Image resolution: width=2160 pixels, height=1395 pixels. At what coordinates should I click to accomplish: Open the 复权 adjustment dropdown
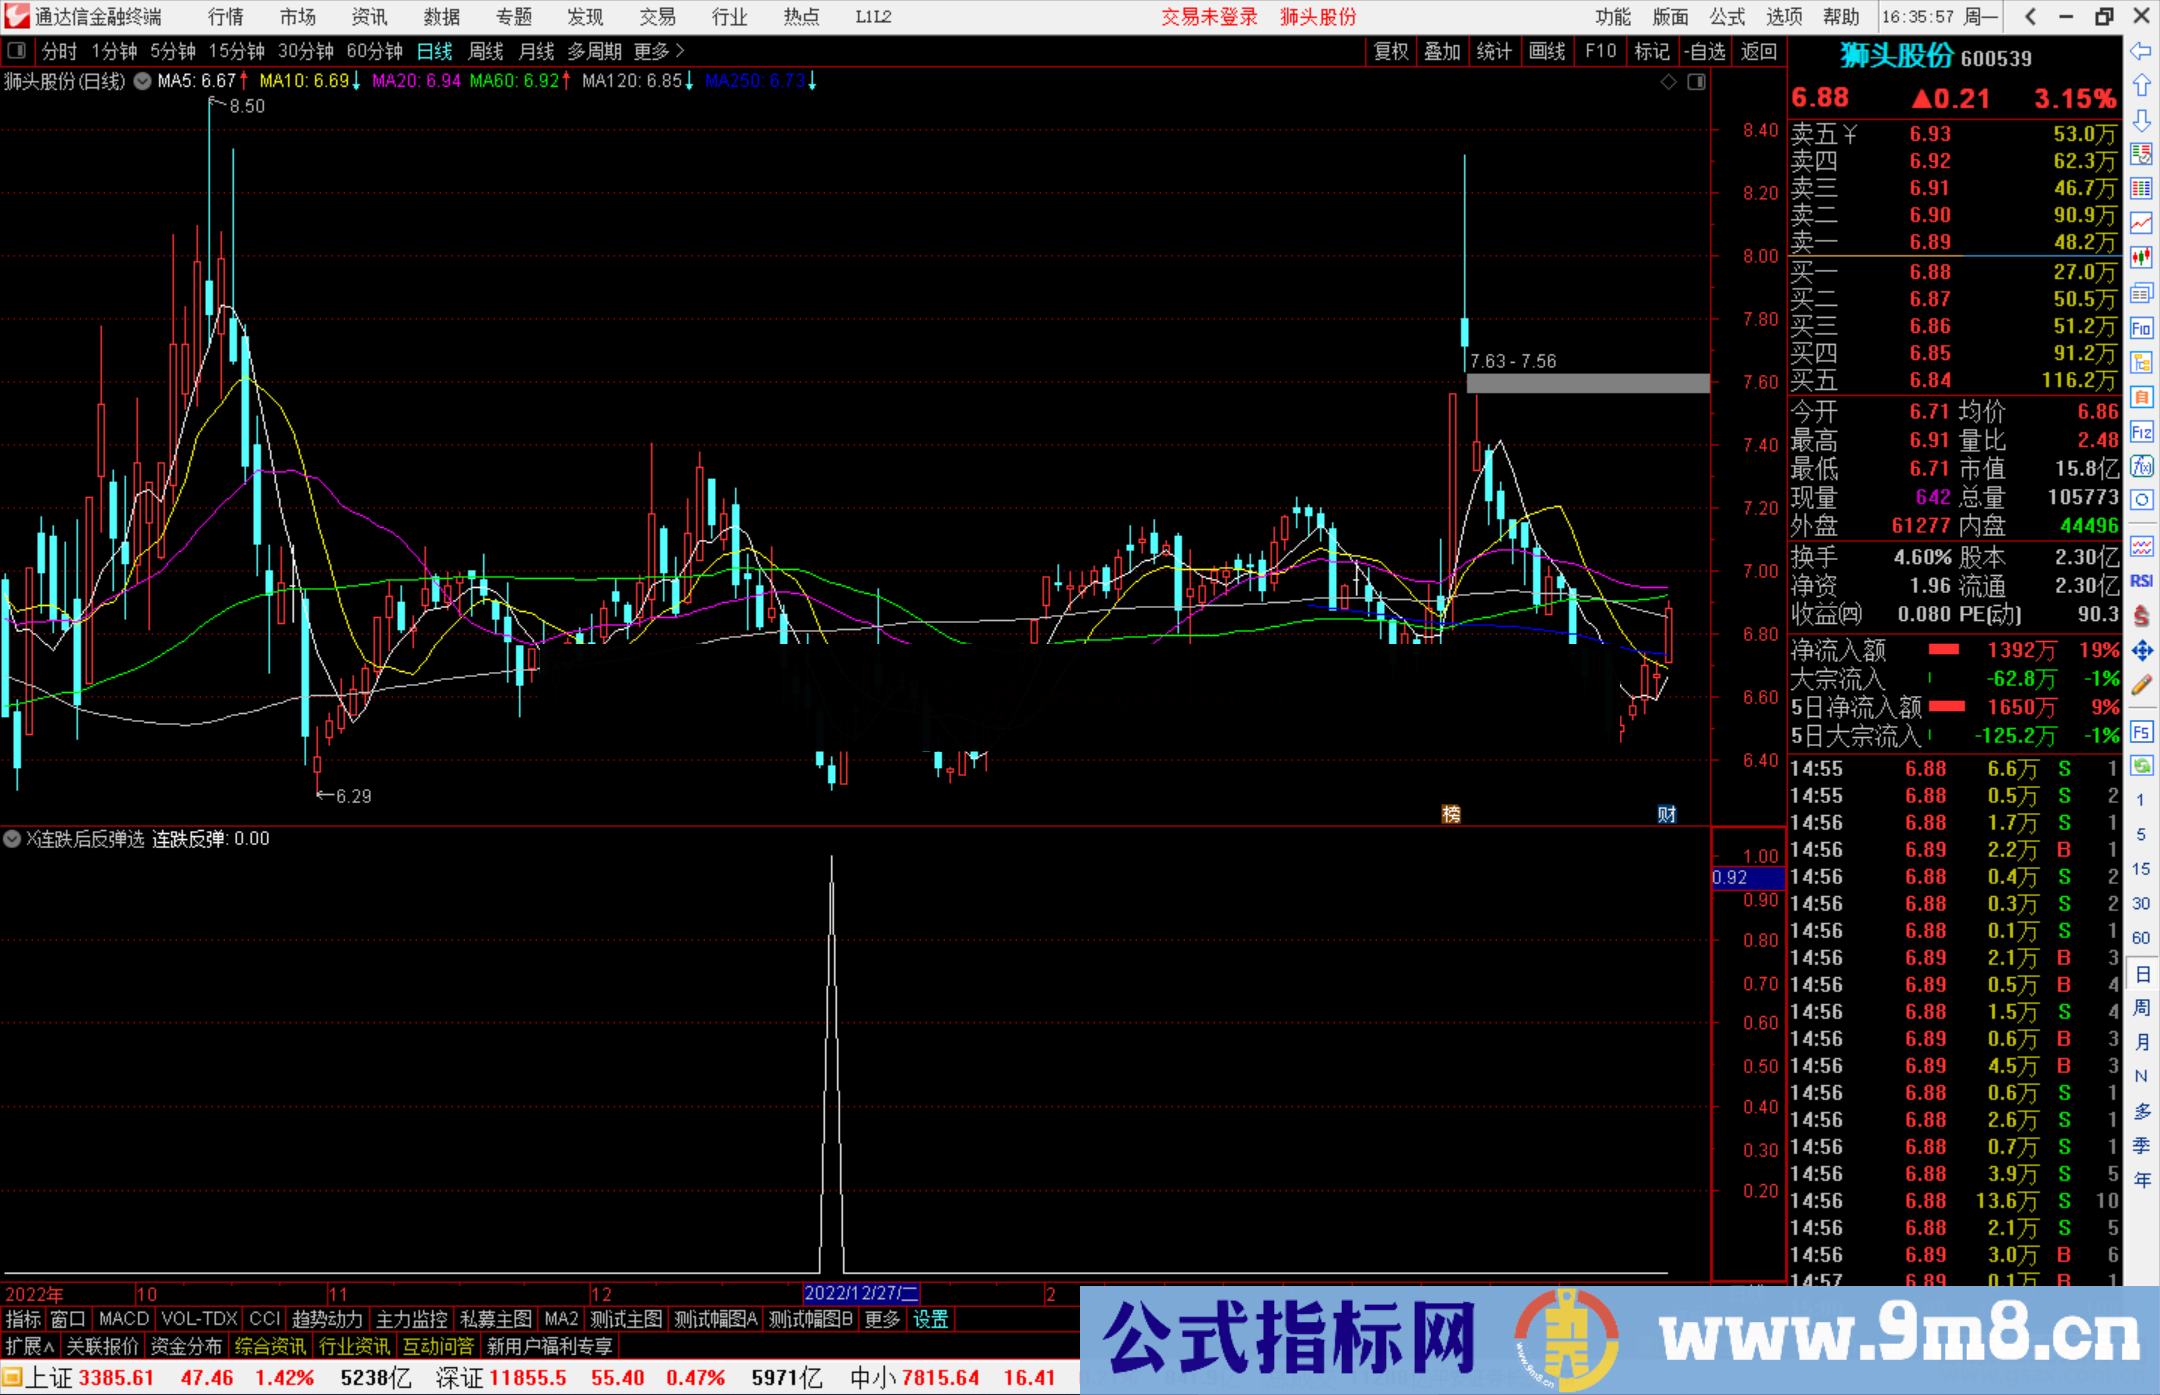pyautogui.click(x=1391, y=51)
